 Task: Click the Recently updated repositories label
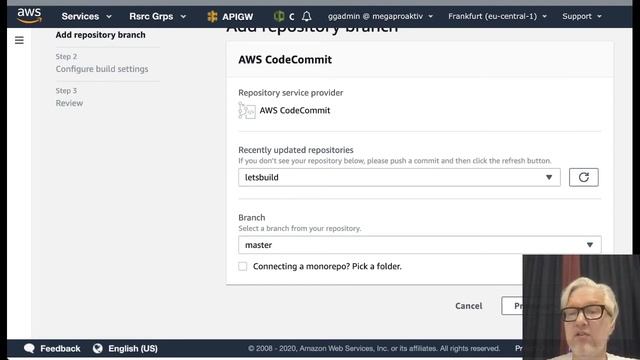coord(296,150)
